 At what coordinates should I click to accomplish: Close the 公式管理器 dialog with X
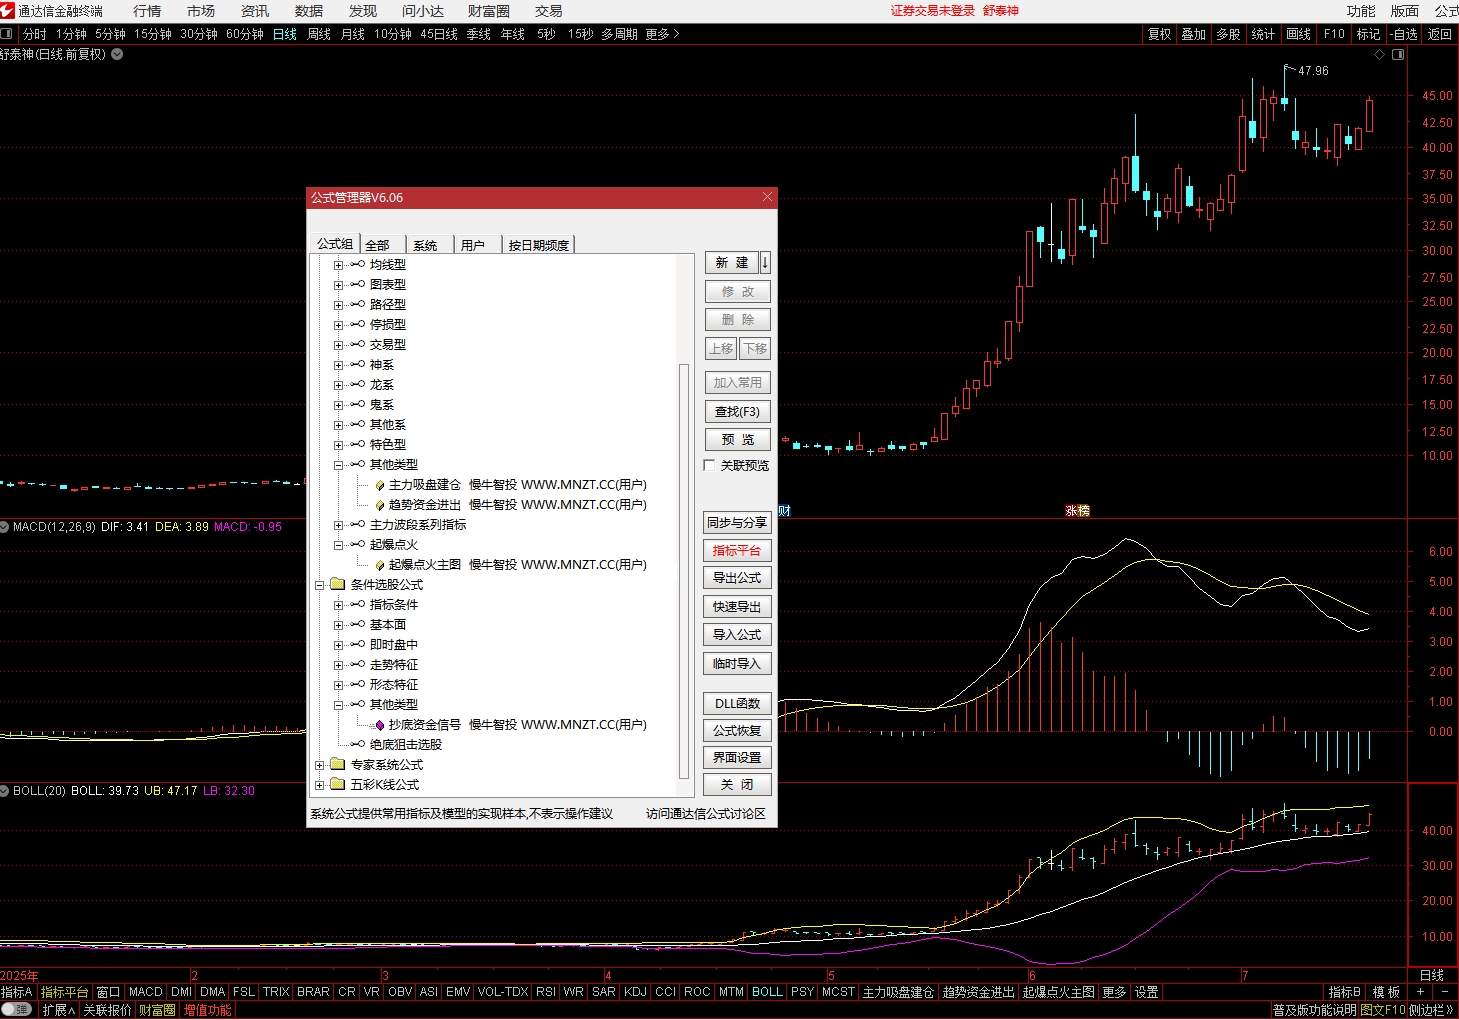pos(767,197)
